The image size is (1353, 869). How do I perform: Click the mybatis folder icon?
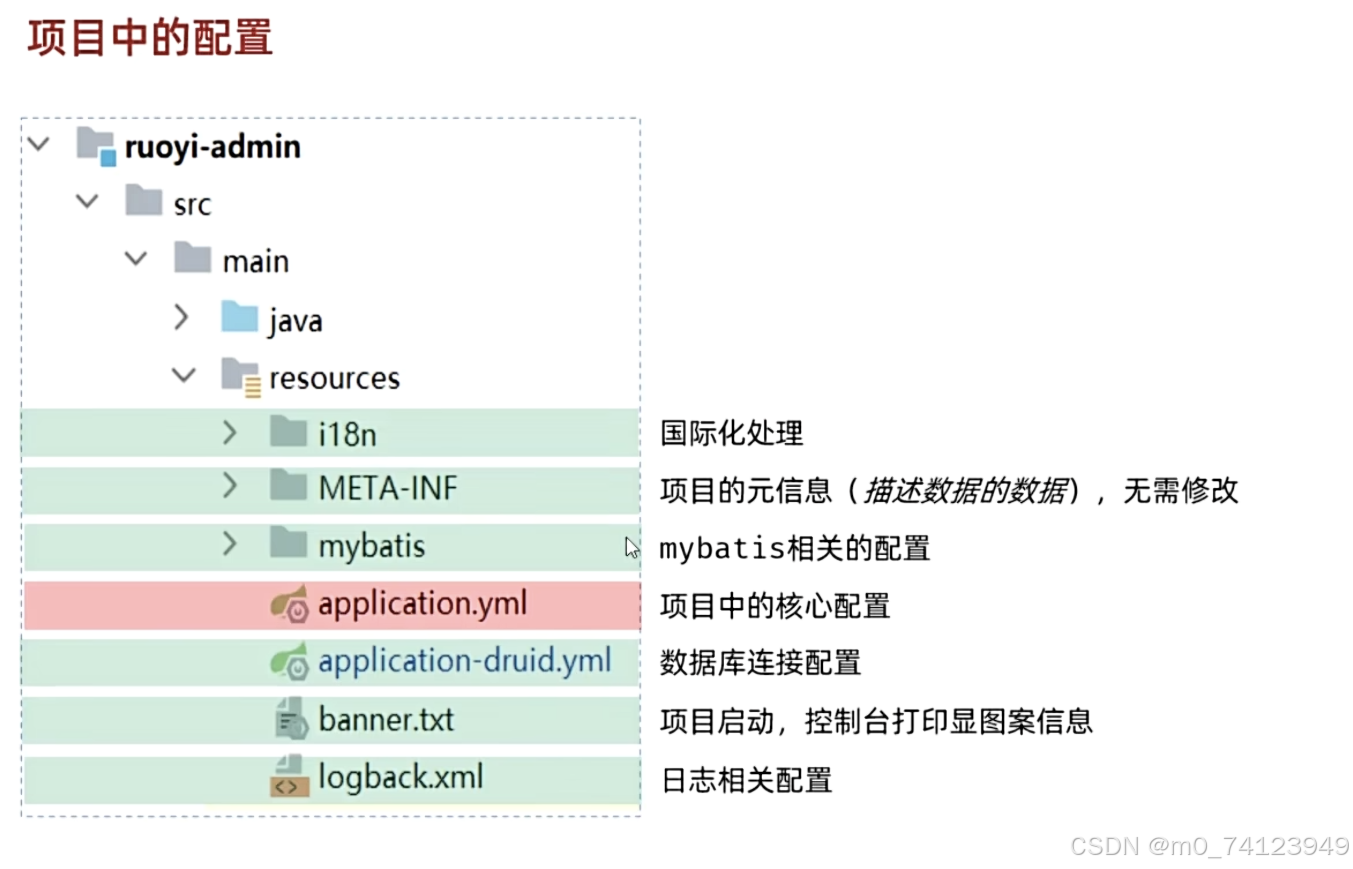[289, 544]
